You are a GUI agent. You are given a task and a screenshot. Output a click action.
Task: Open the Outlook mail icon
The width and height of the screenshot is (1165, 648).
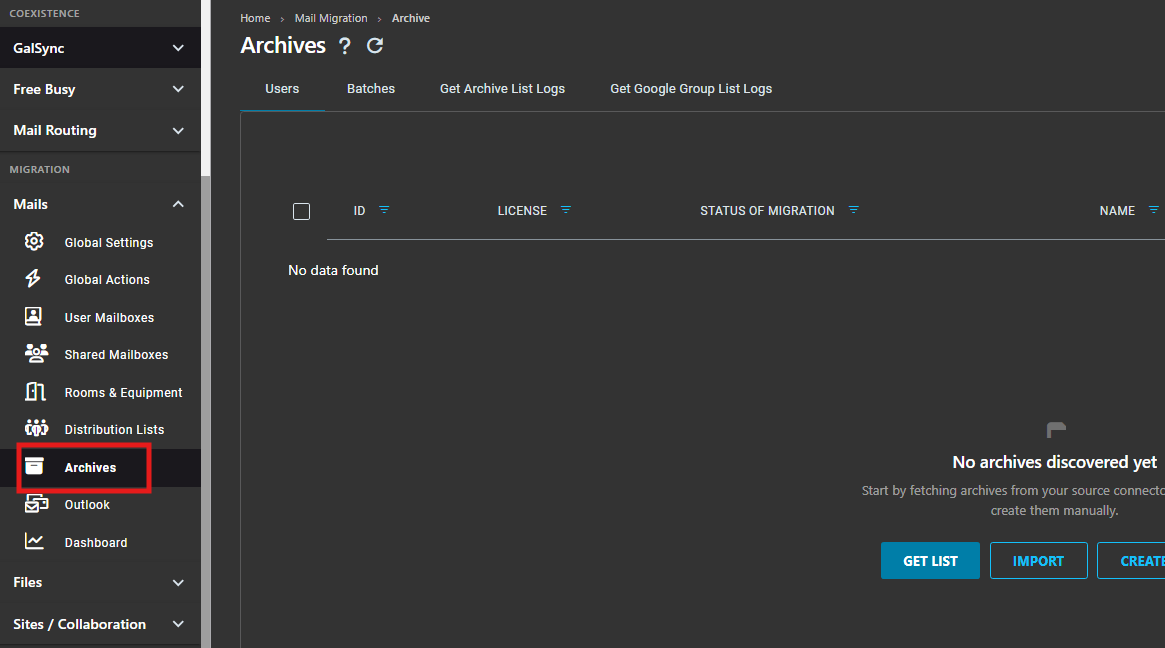[36, 504]
